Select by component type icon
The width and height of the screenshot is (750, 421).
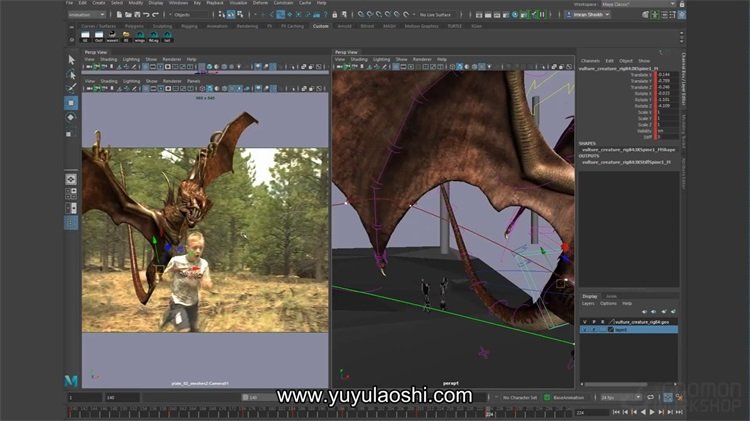(240, 15)
